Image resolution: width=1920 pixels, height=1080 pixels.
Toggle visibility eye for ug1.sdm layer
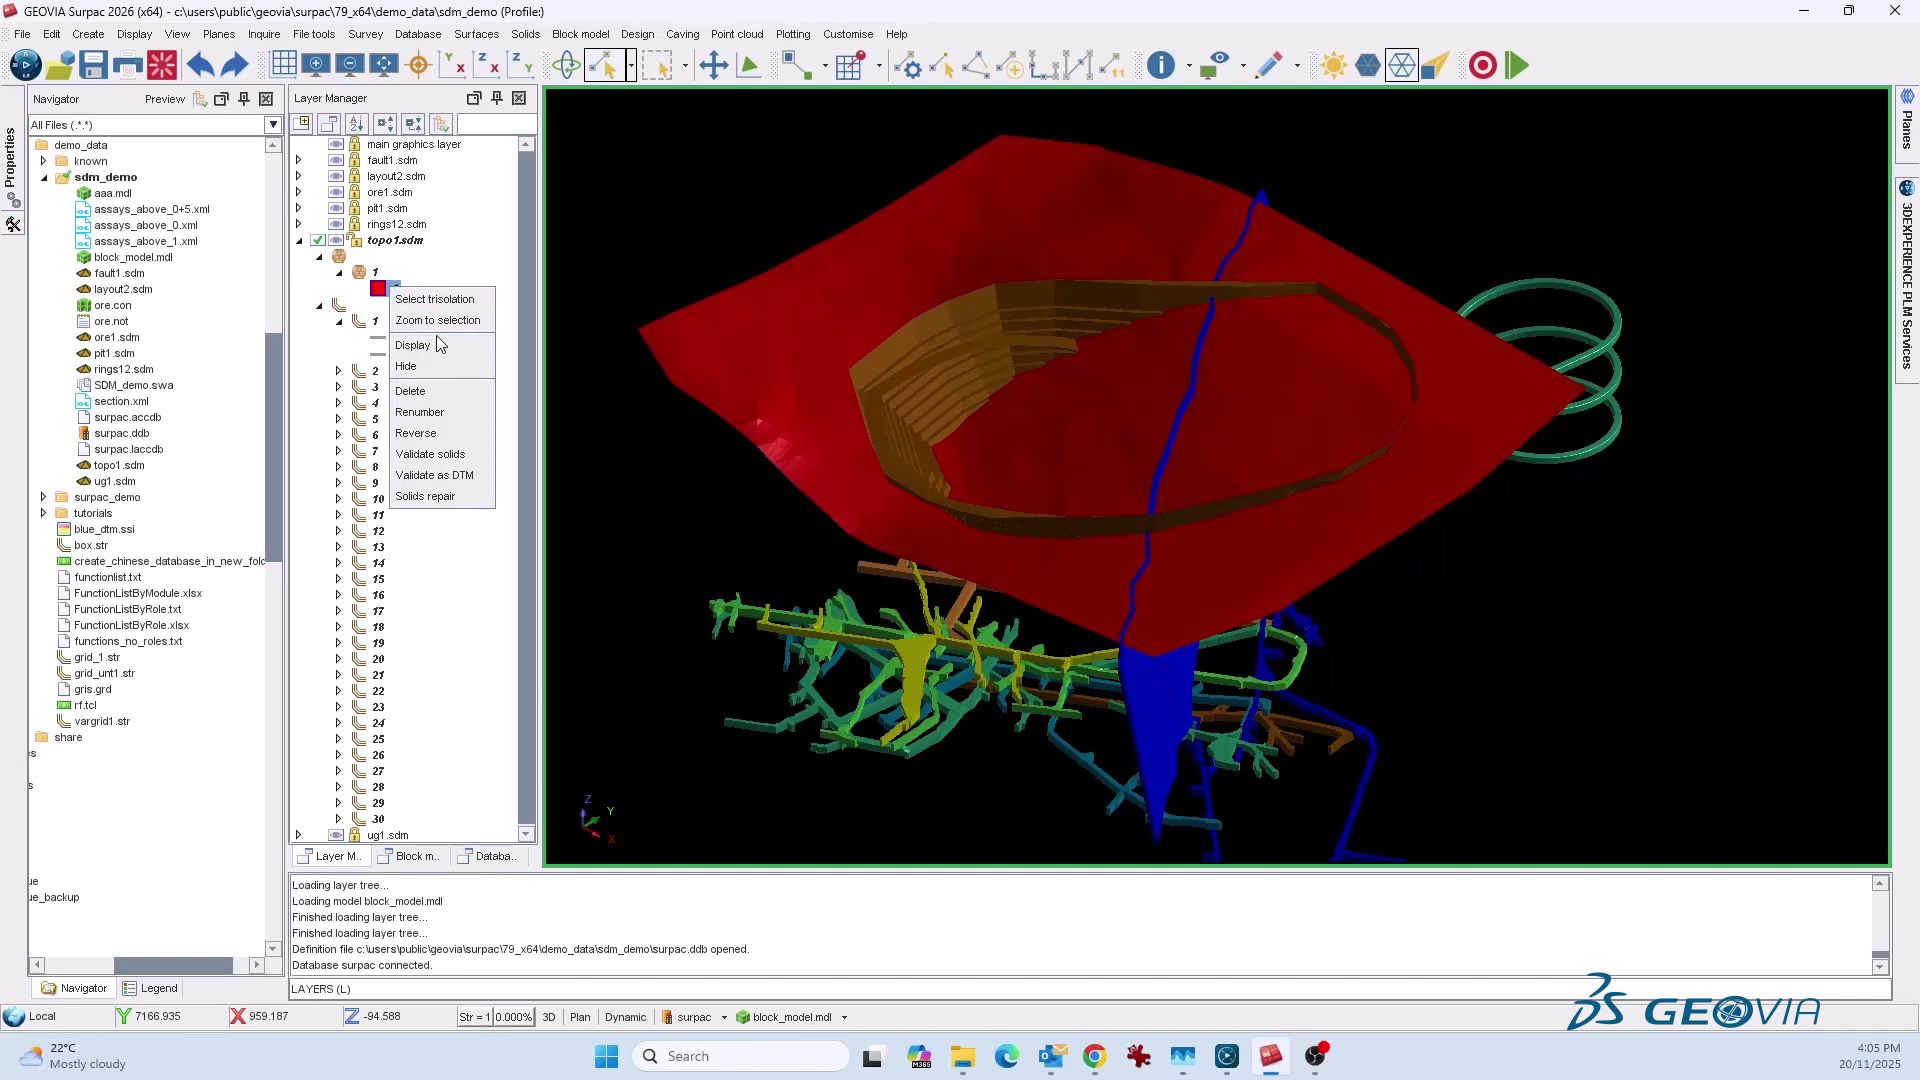[x=336, y=836]
